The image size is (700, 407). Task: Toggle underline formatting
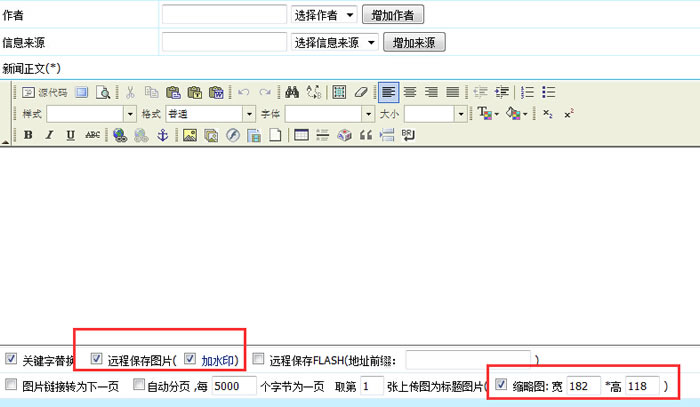coord(71,135)
